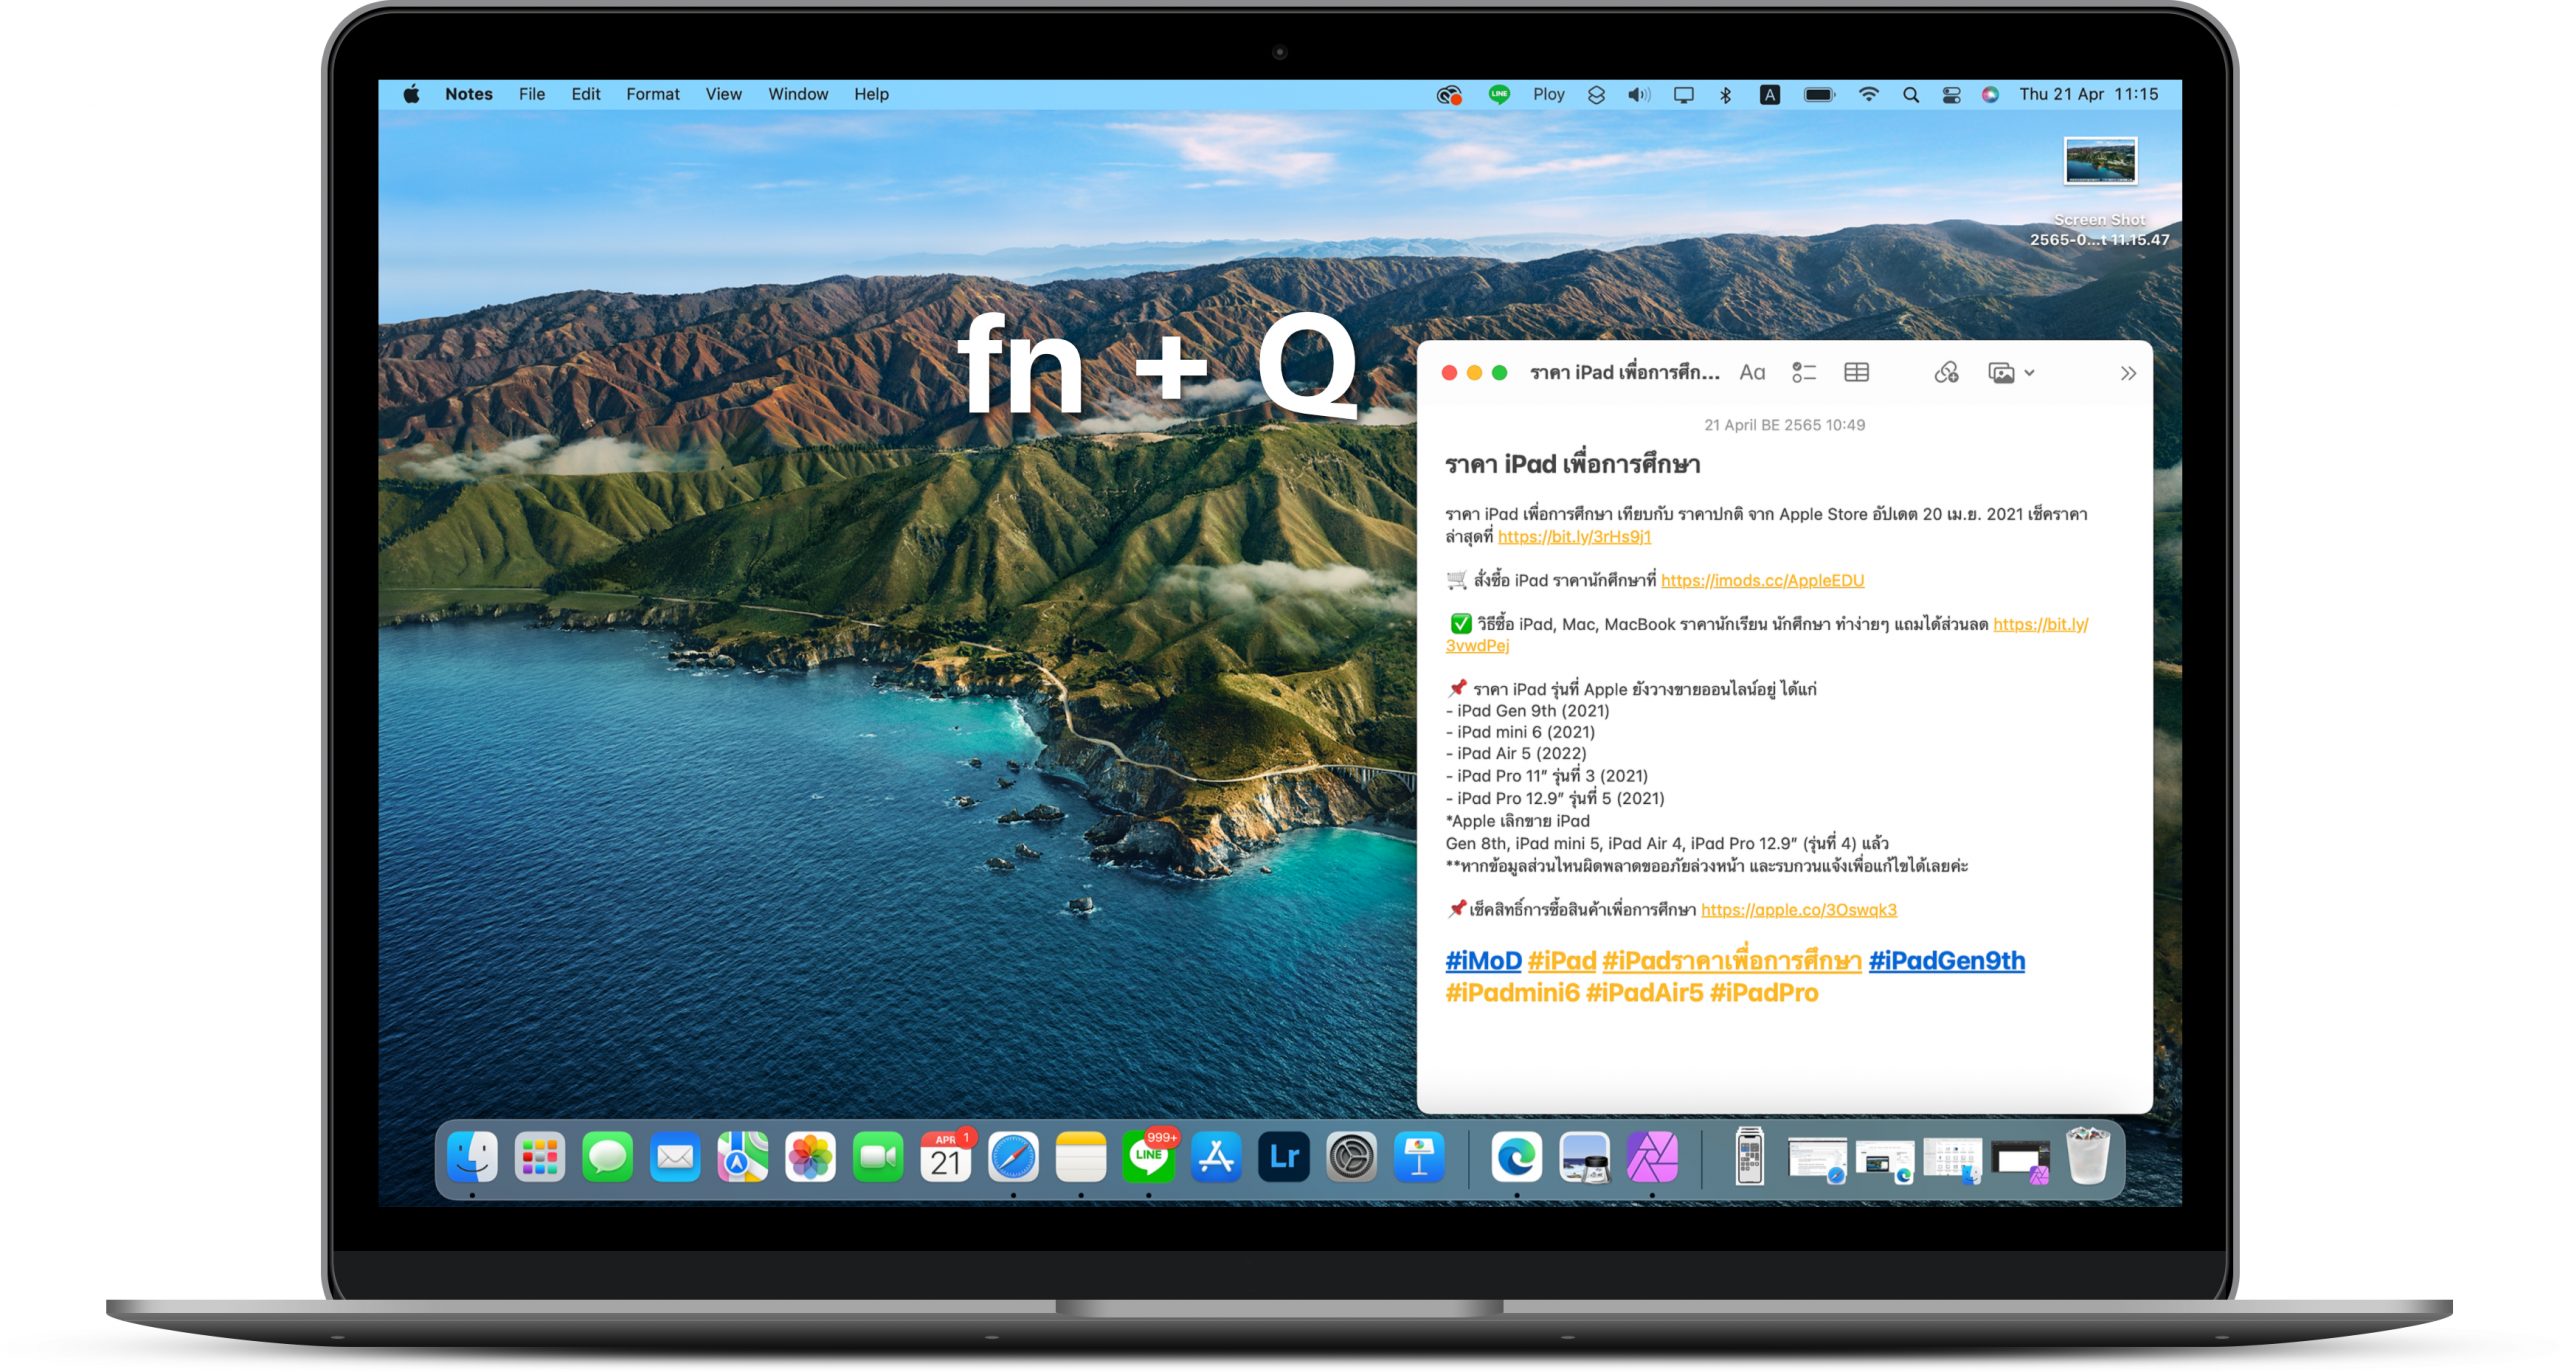Open the Aa text format options
Viewport: 2560px width, 1372px height.
pyautogui.click(x=1752, y=373)
